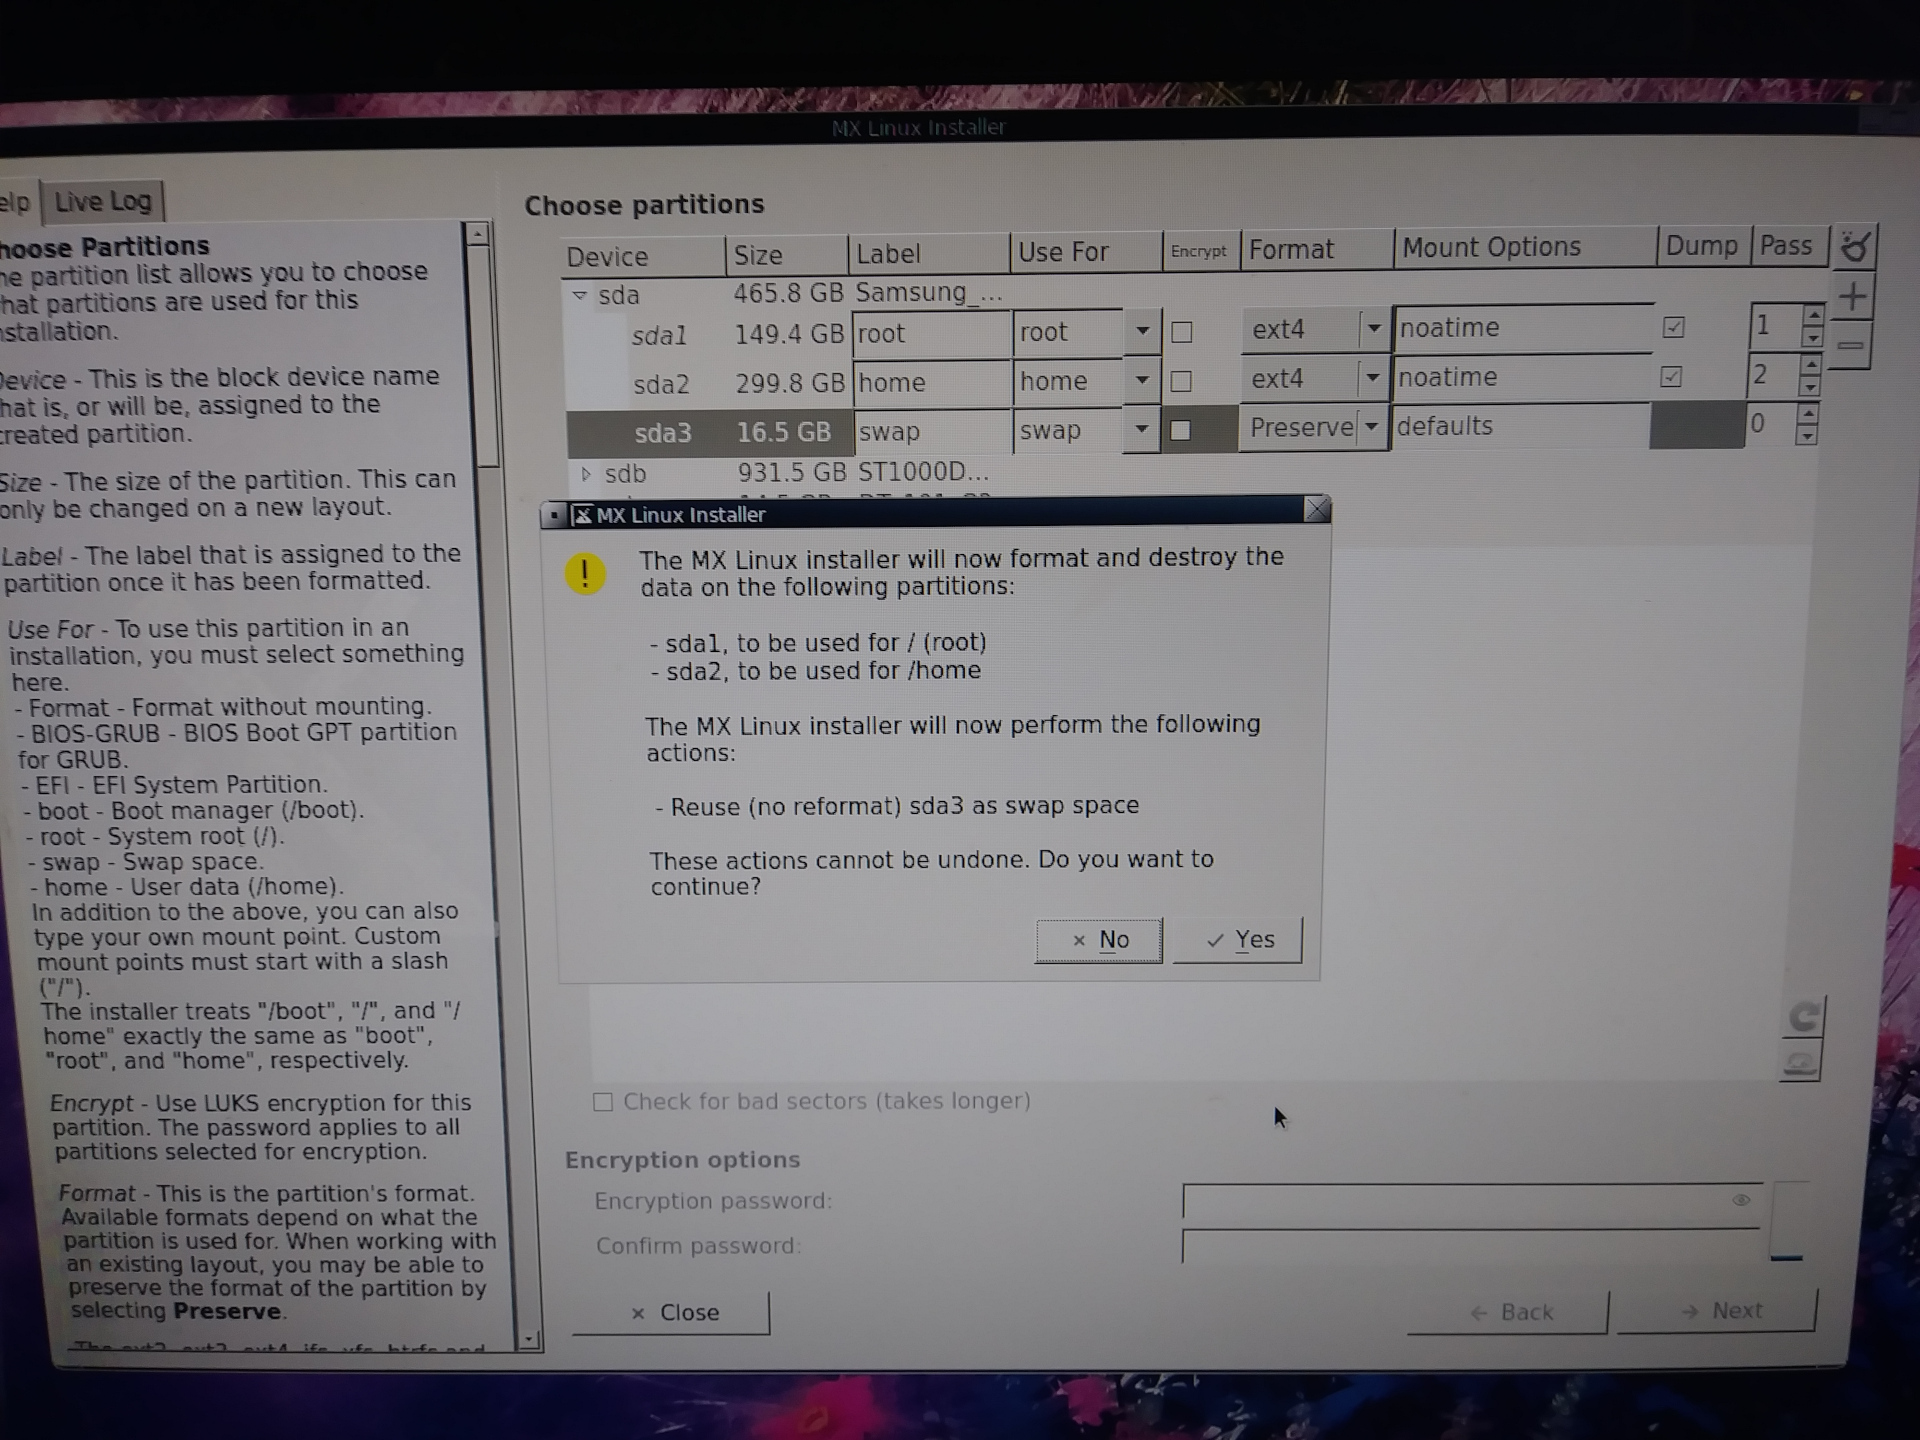The width and height of the screenshot is (1920, 1440).
Task: Reveal encryption password with eye icon
Action: point(1741,1200)
